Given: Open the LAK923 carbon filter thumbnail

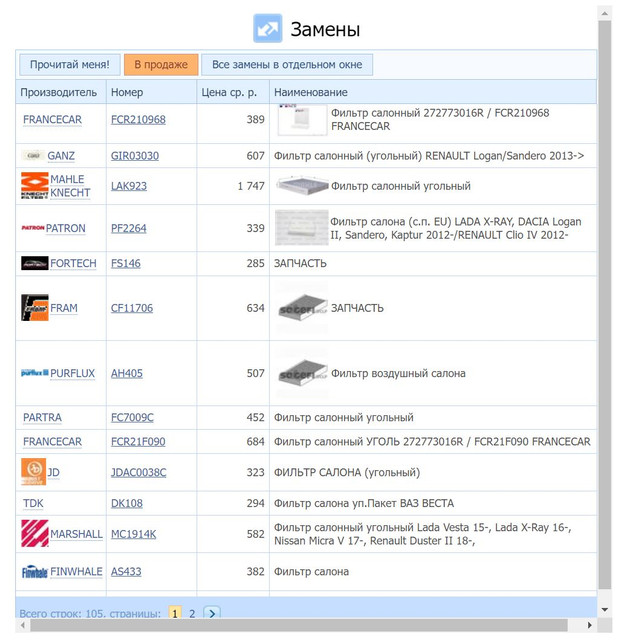Looking at the screenshot, I should [x=302, y=186].
